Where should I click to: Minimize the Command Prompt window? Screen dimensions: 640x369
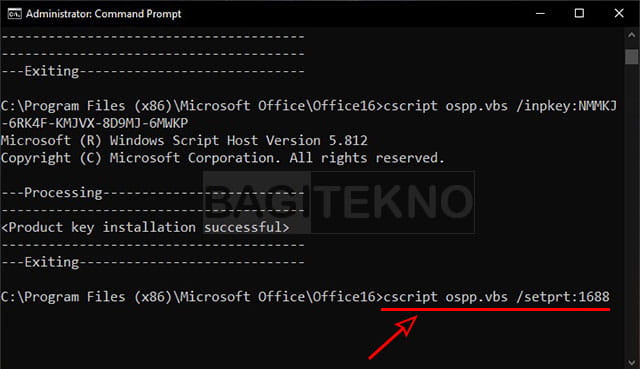(540, 13)
